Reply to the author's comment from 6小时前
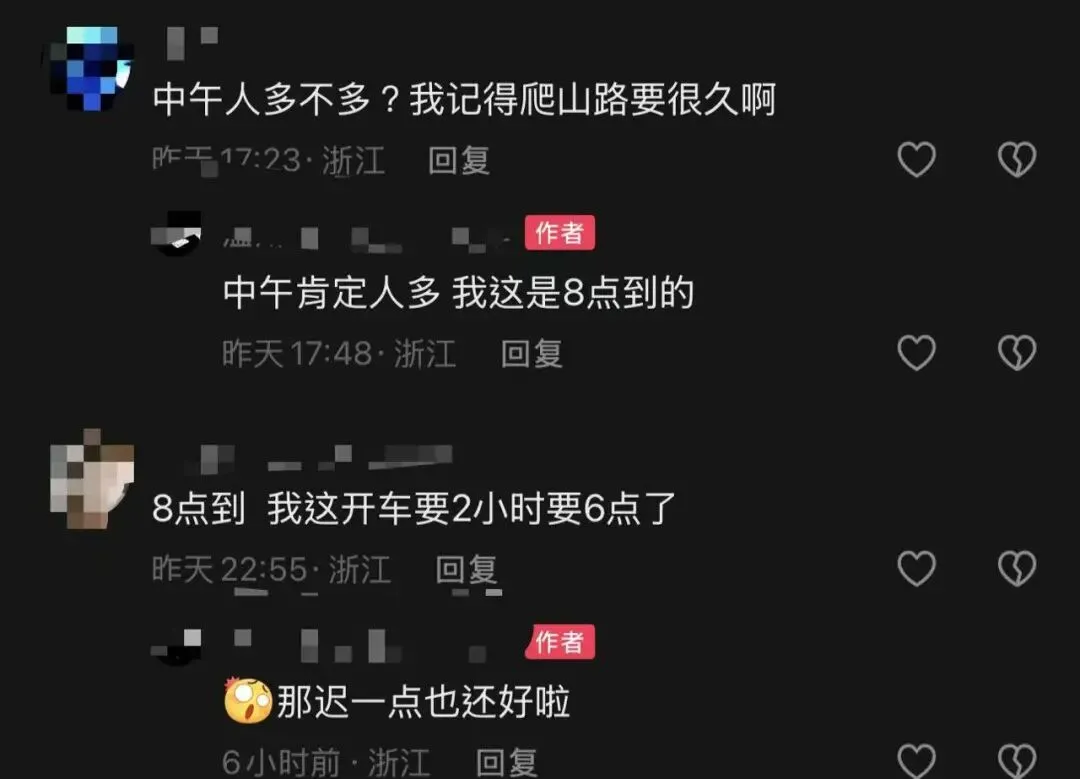Image resolution: width=1080 pixels, height=779 pixels. (506, 762)
